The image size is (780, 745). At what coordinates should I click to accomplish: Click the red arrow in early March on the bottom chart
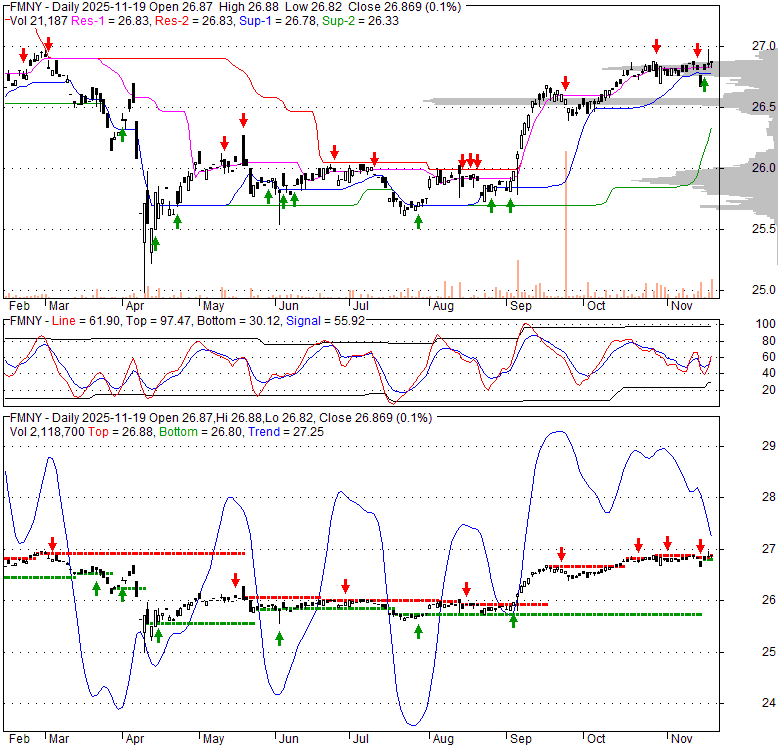point(53,543)
